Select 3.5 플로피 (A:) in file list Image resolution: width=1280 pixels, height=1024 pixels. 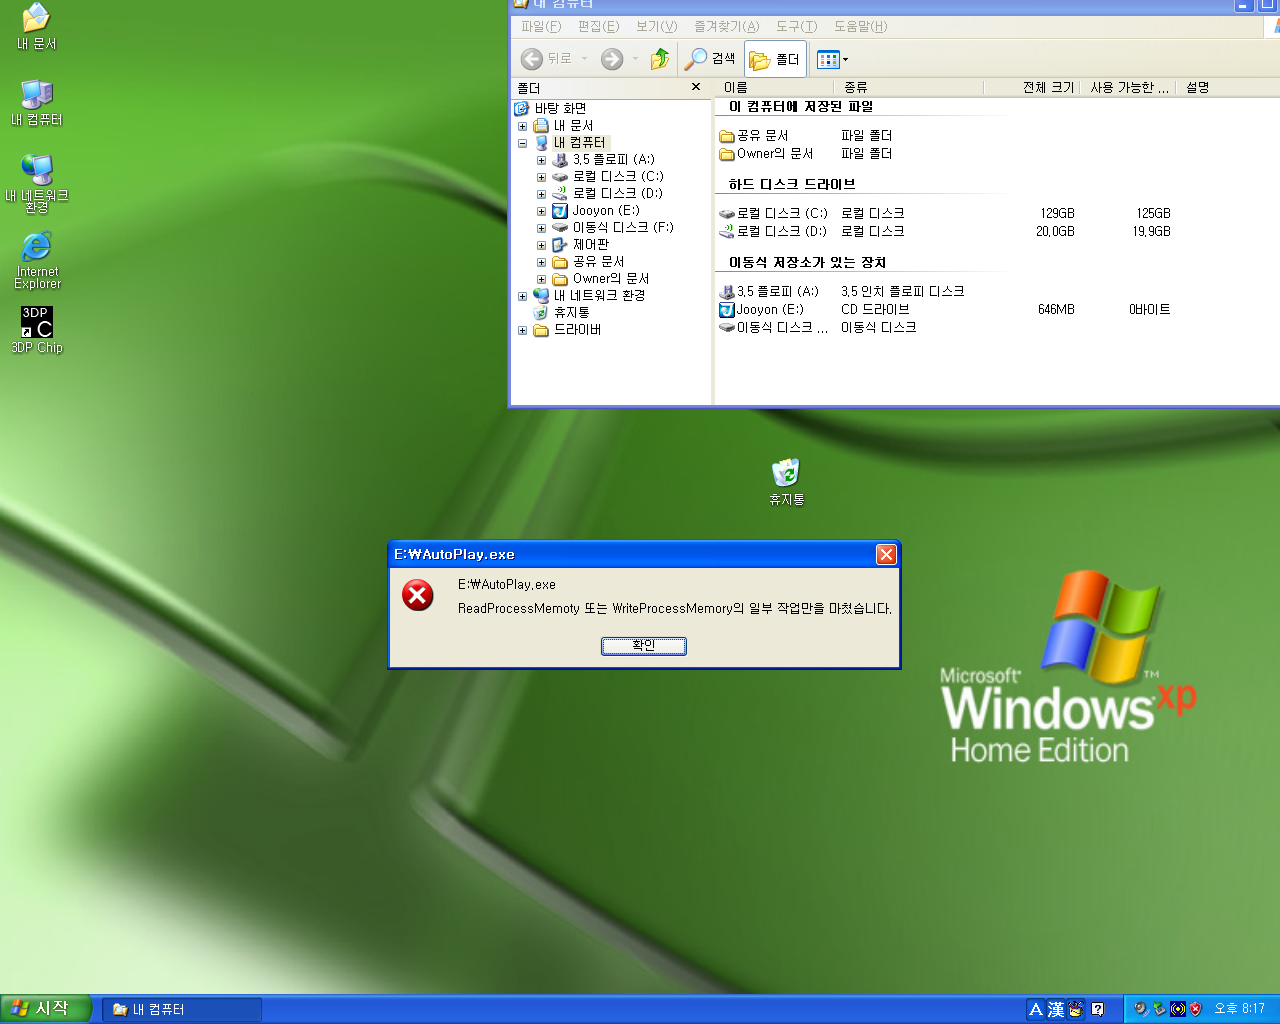(769, 292)
